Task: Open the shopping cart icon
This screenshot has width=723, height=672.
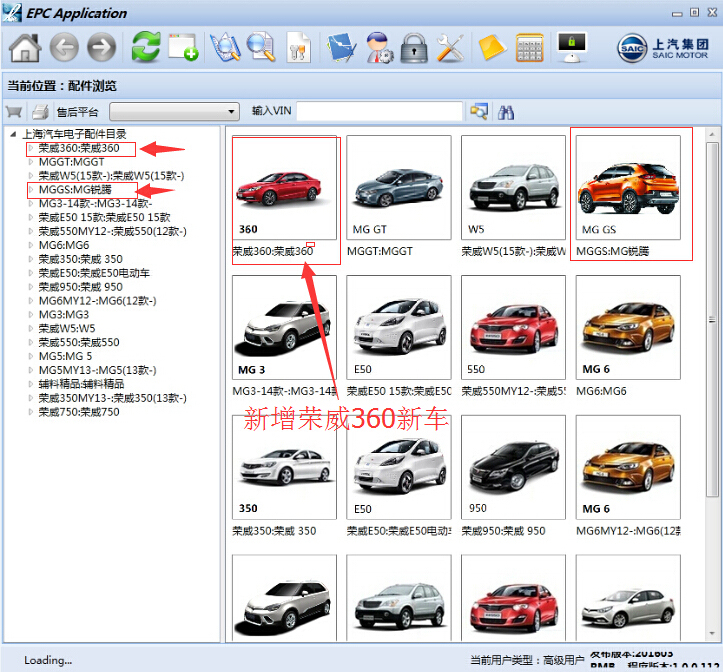Action: tap(14, 112)
